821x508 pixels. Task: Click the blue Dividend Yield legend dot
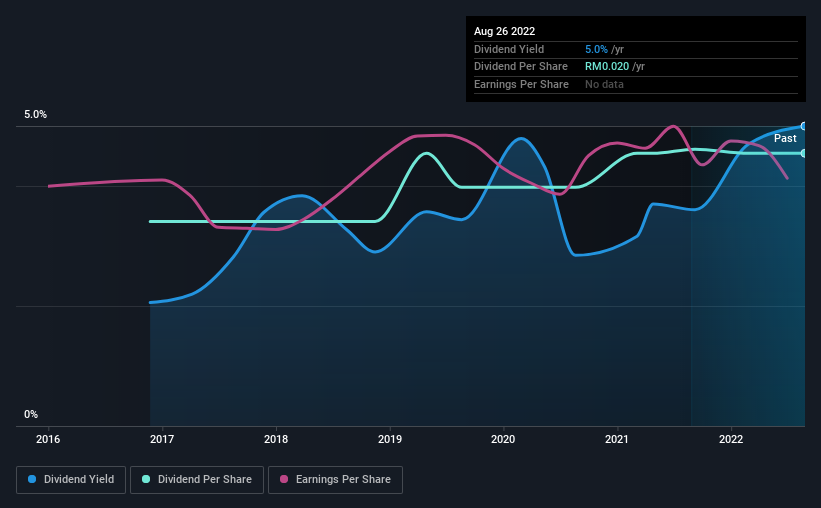[32, 479]
